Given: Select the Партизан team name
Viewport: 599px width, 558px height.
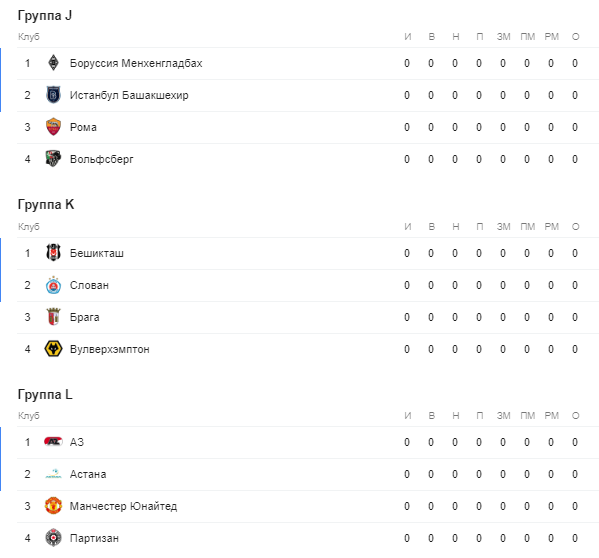Looking at the screenshot, I should point(94,538).
